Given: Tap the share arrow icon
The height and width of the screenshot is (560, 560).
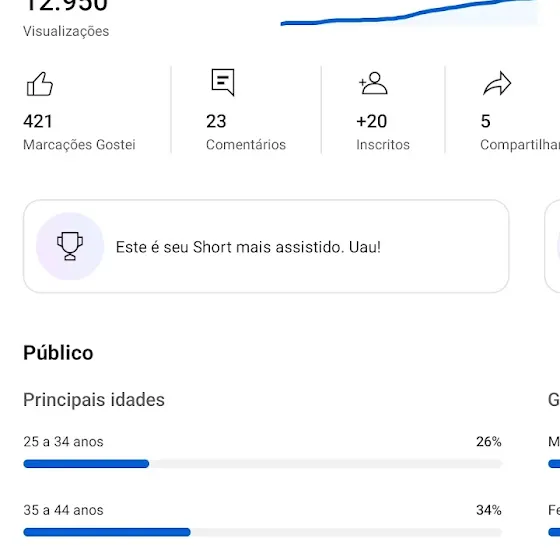Looking at the screenshot, I should (497, 83).
